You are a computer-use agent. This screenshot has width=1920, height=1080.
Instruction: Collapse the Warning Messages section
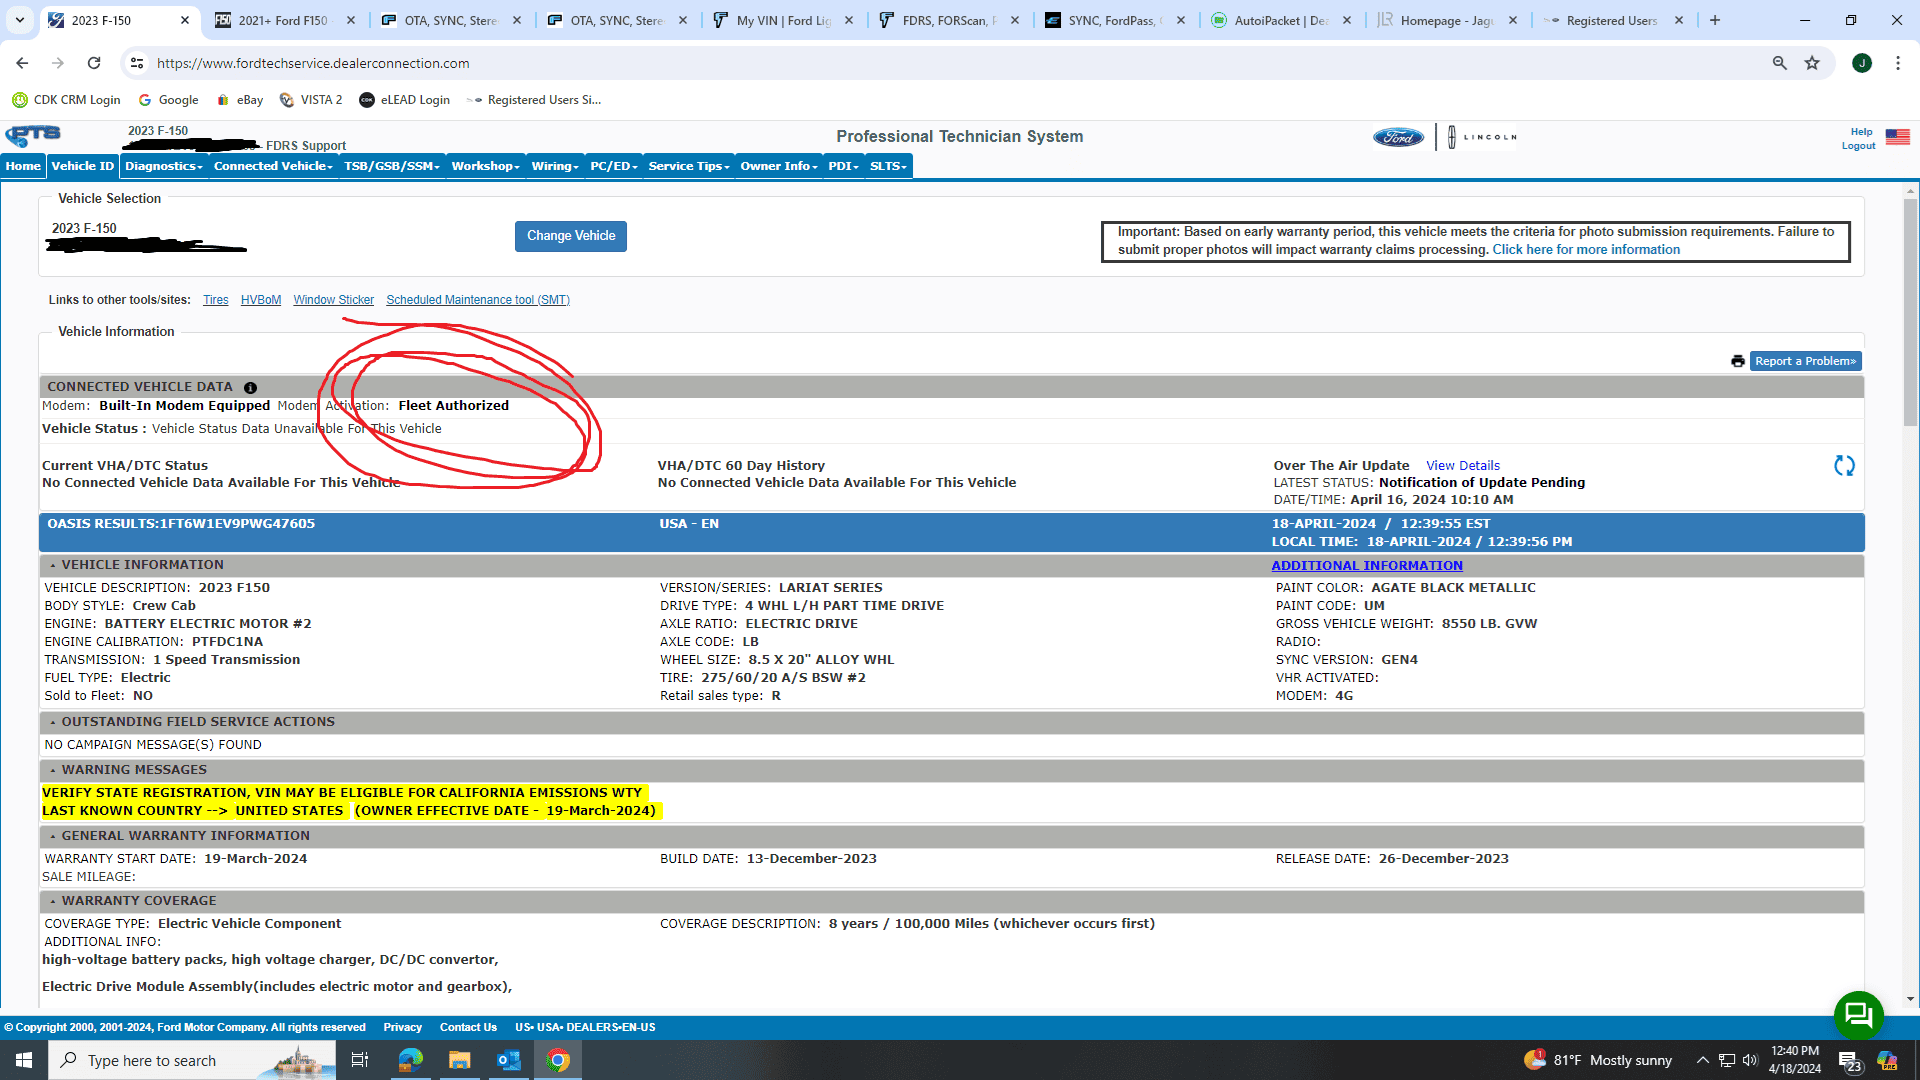click(x=53, y=770)
